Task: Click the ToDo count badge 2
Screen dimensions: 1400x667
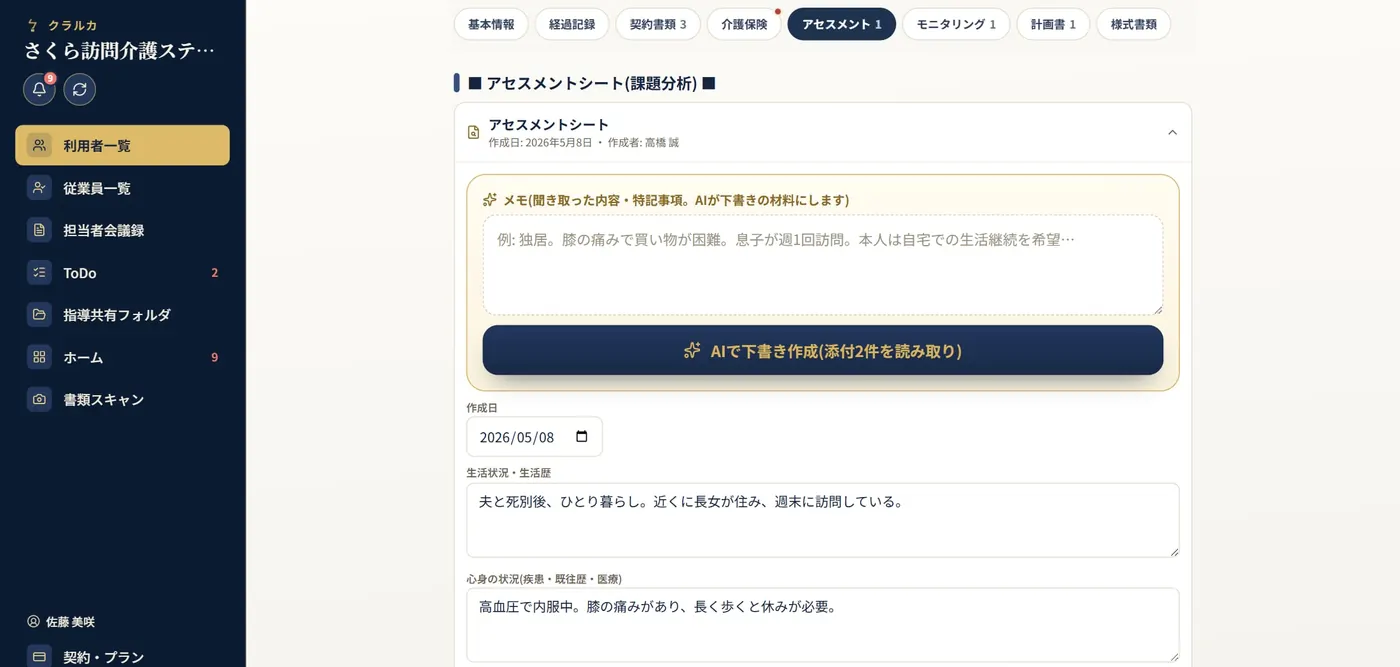Action: (214, 273)
